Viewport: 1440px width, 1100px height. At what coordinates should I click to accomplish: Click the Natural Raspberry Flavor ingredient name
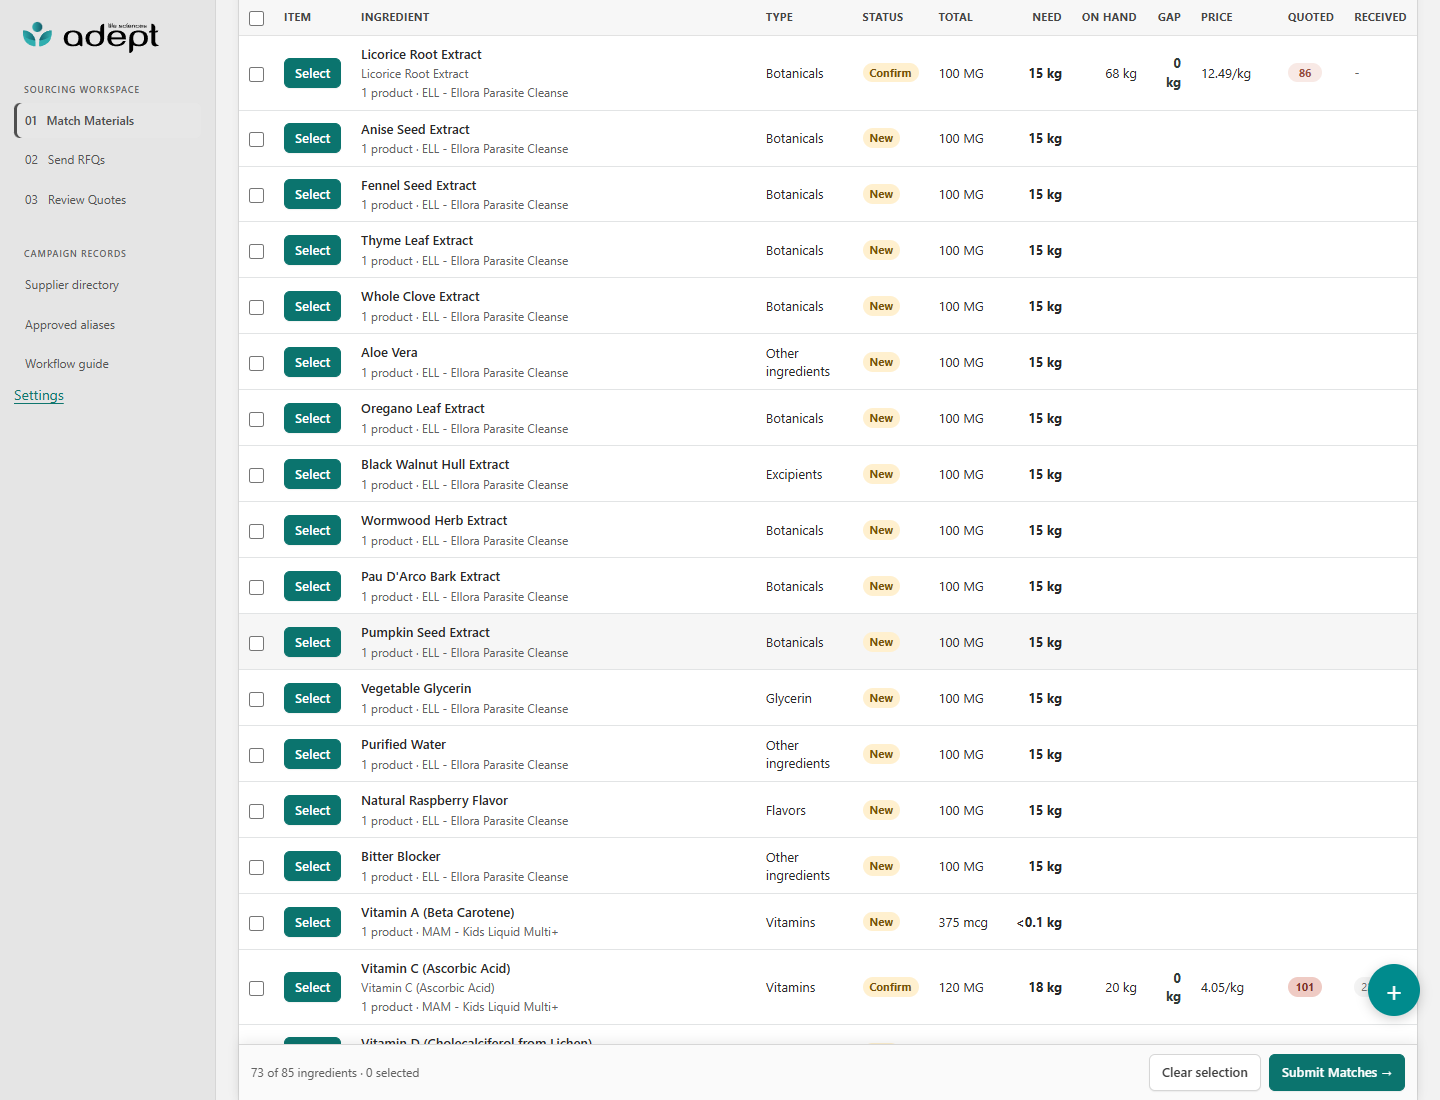pyautogui.click(x=434, y=800)
